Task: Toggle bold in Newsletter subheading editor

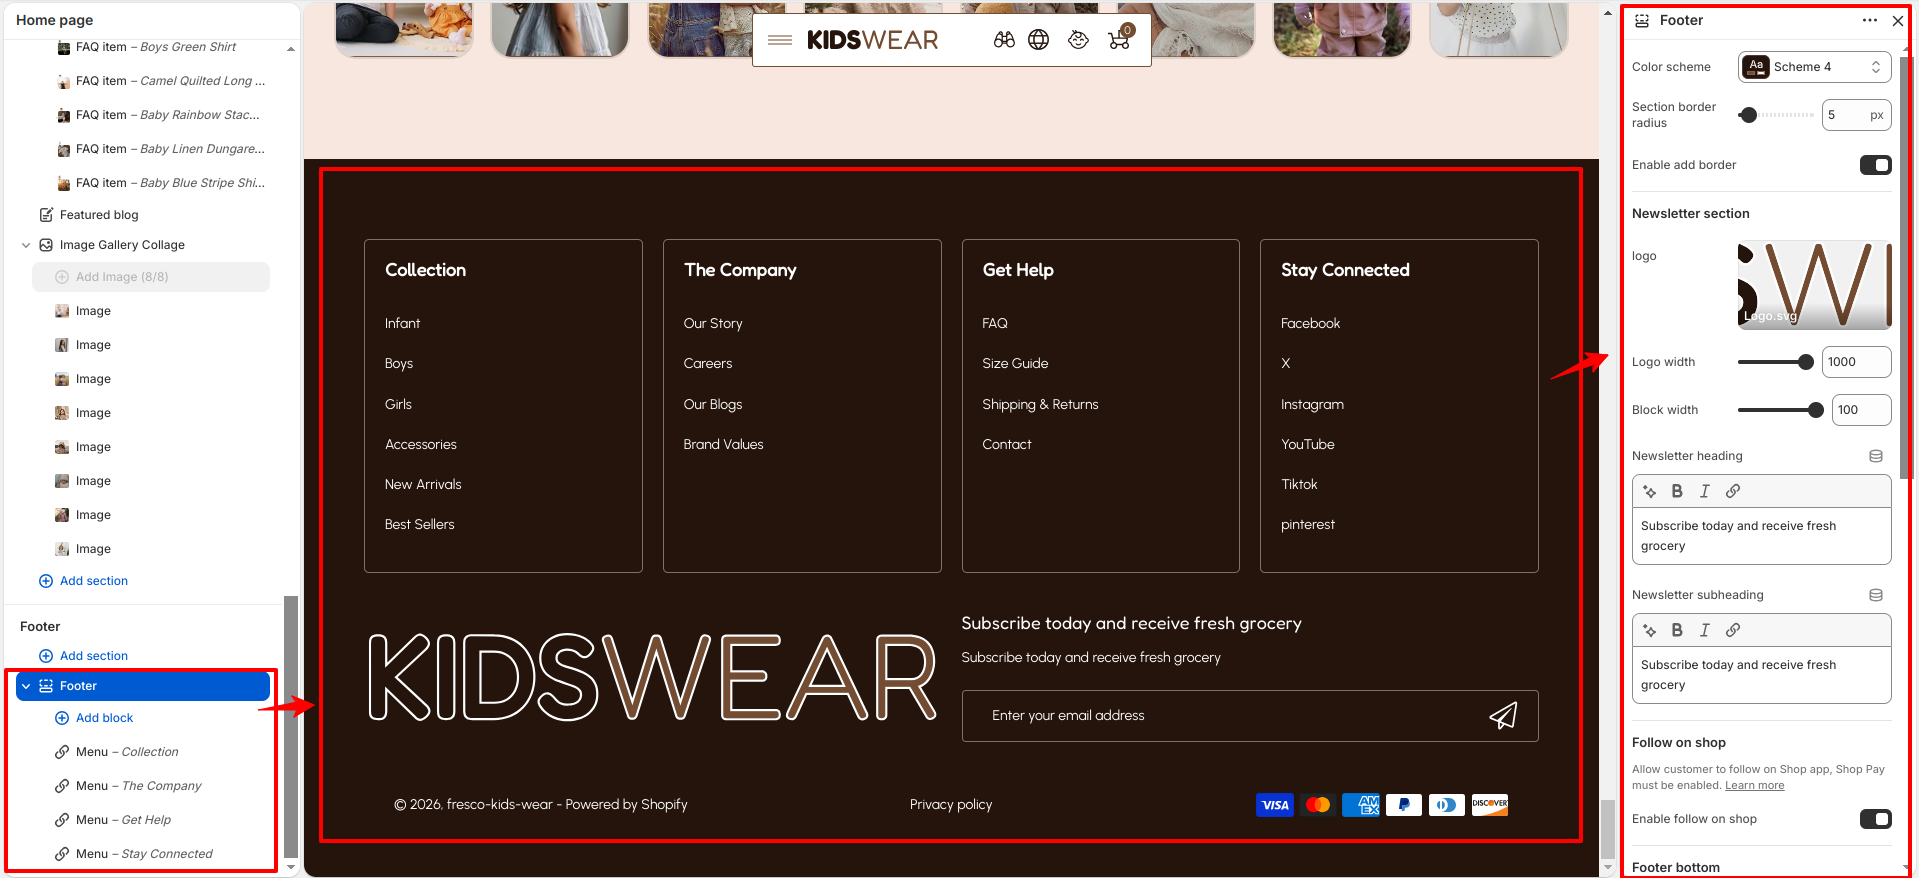Action: pyautogui.click(x=1677, y=630)
